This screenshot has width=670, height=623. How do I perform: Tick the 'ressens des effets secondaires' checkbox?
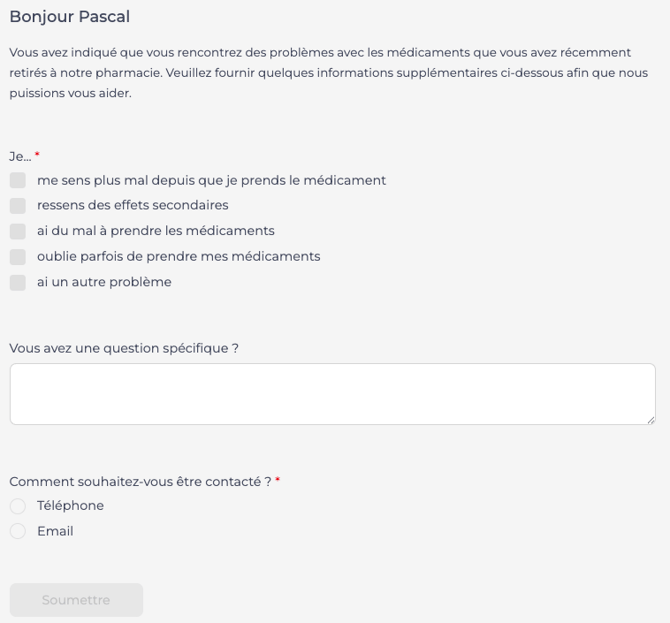(x=18, y=206)
